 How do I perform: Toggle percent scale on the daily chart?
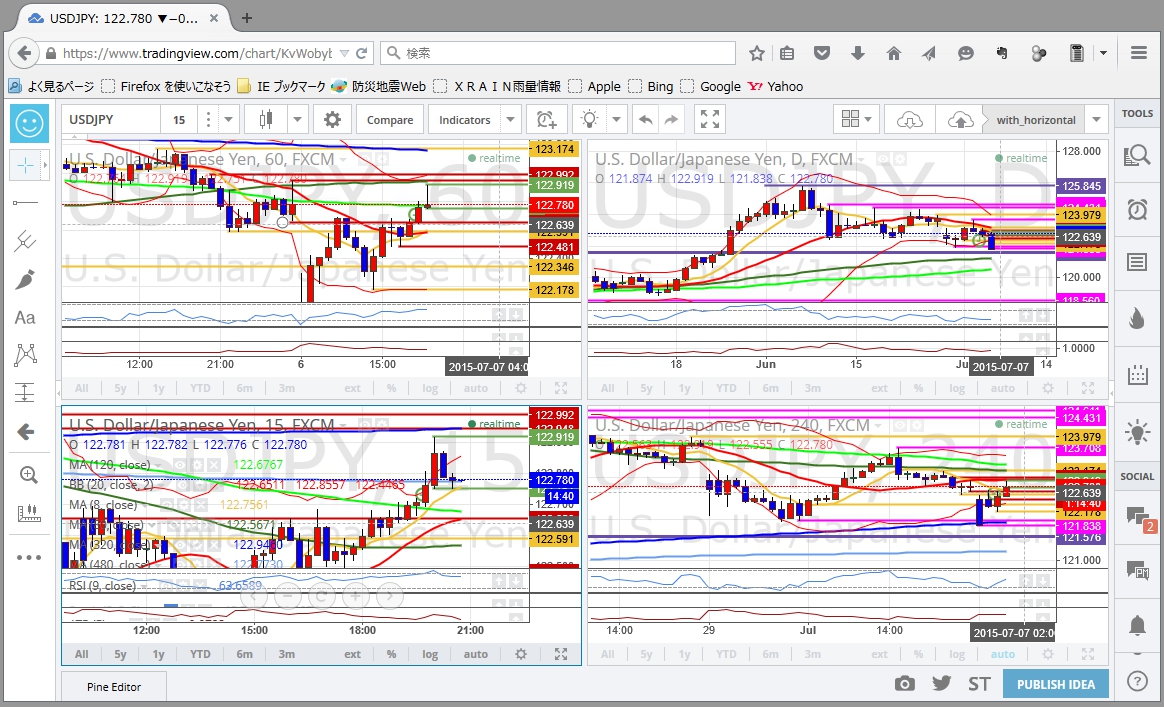click(x=917, y=388)
